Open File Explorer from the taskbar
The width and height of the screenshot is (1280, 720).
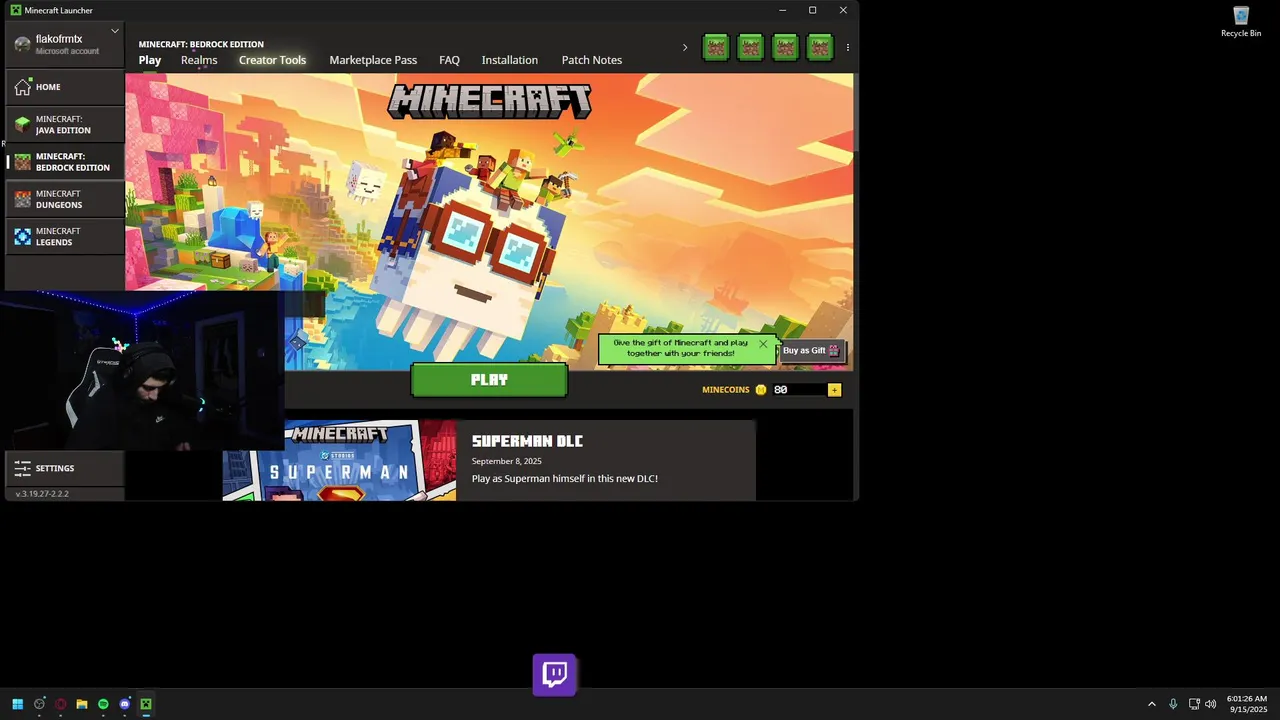click(82, 704)
